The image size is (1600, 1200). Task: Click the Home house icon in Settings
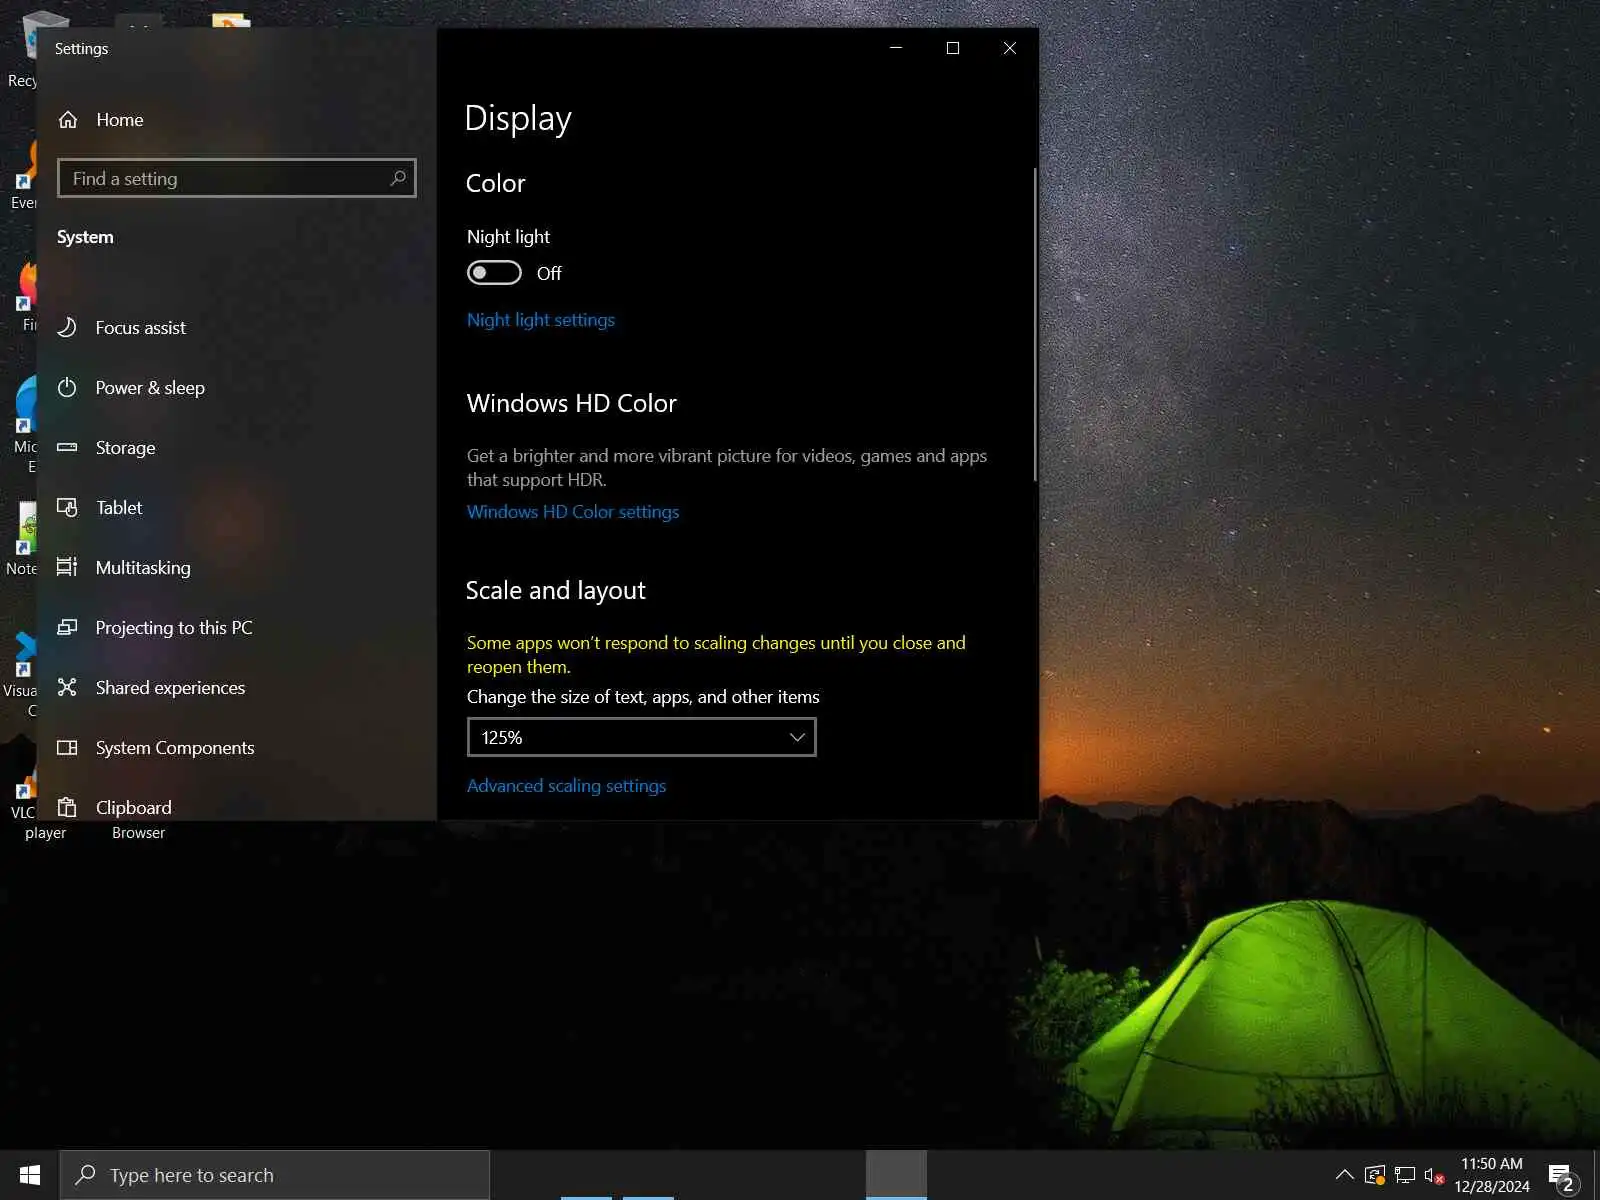(68, 120)
